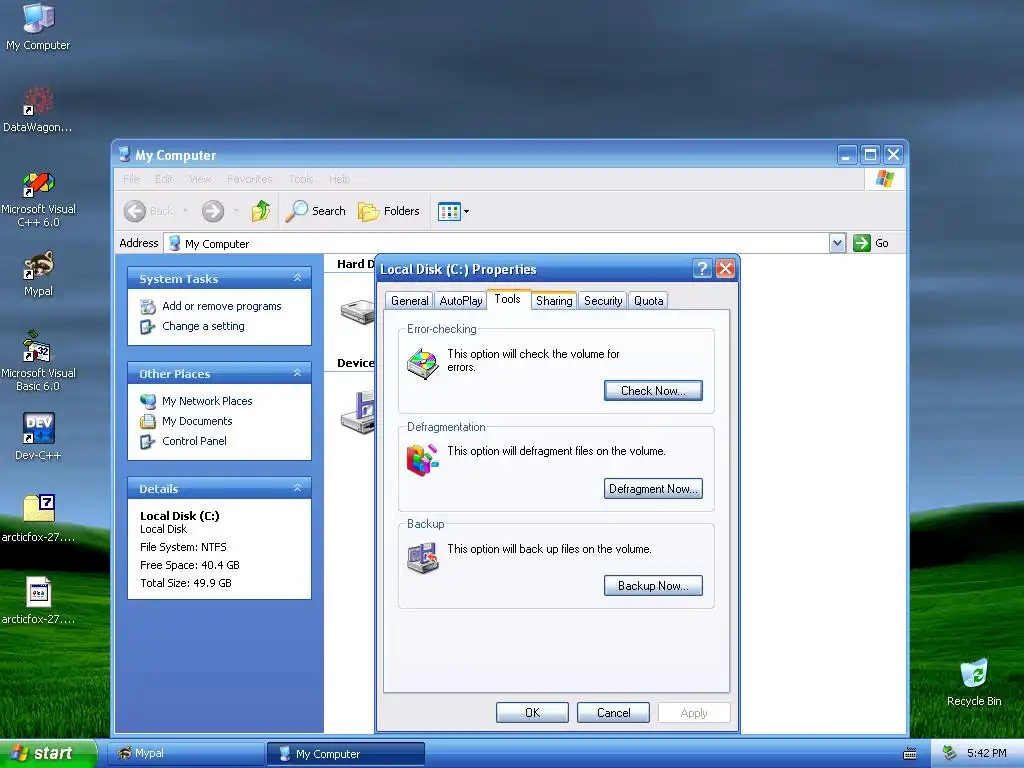The width and height of the screenshot is (1024, 768).
Task: Click the Address bar field
Action: tap(496, 243)
